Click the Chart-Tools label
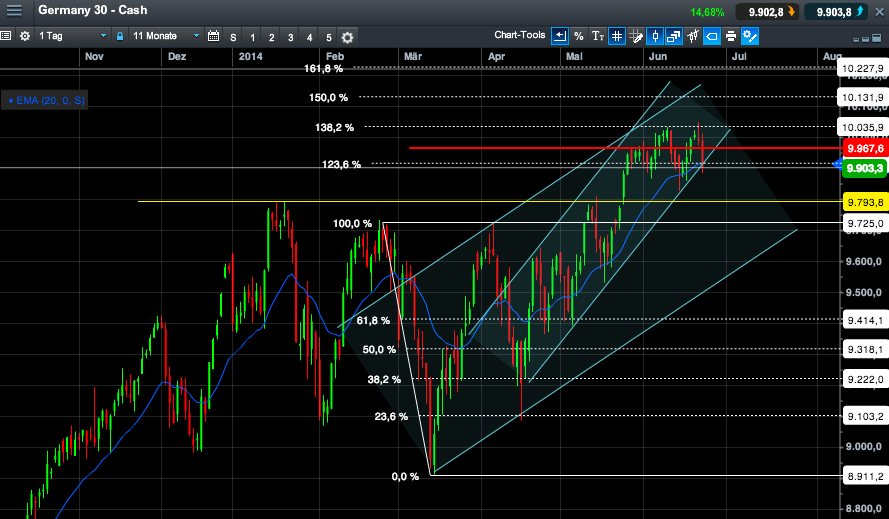 [519, 35]
